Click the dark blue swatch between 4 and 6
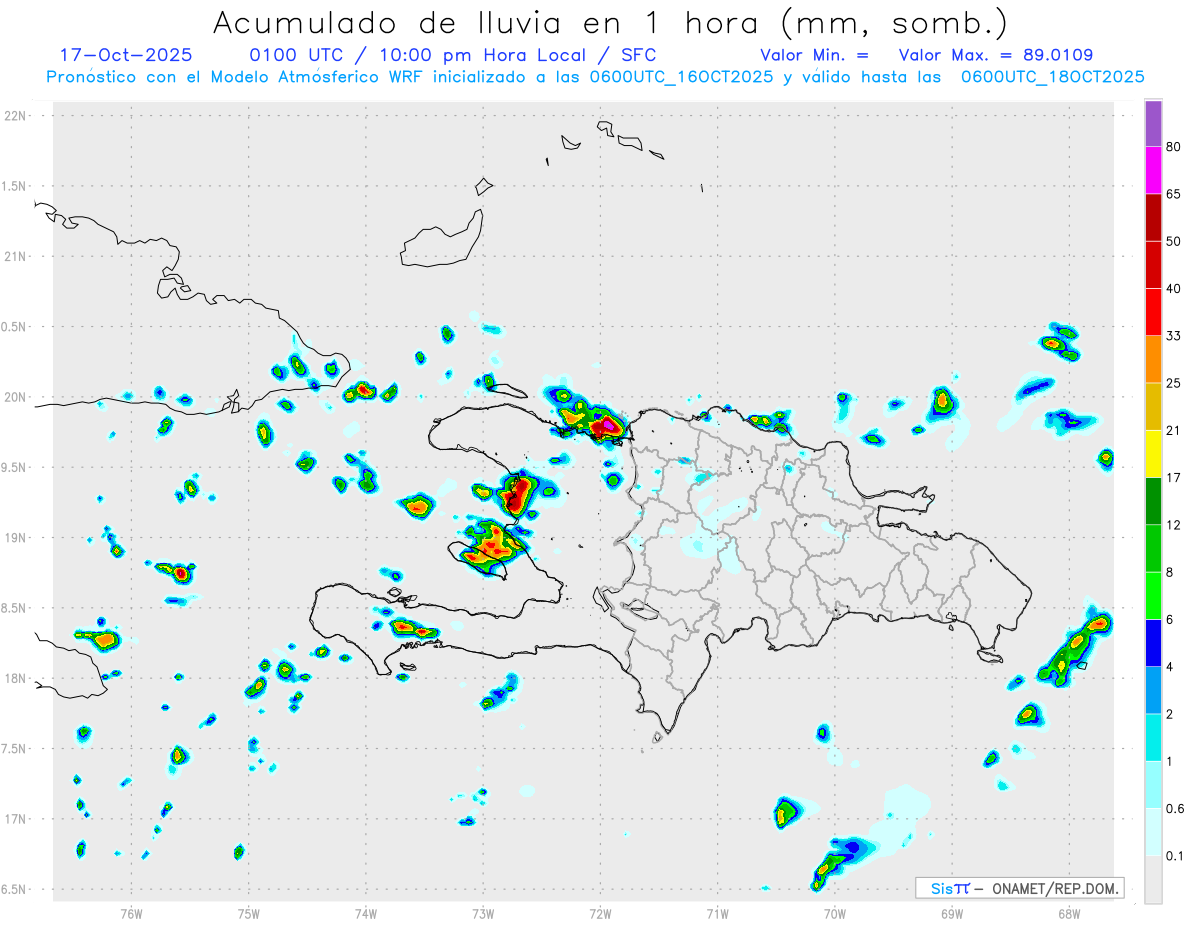Viewport: 1200px width, 927px height. (1153, 643)
